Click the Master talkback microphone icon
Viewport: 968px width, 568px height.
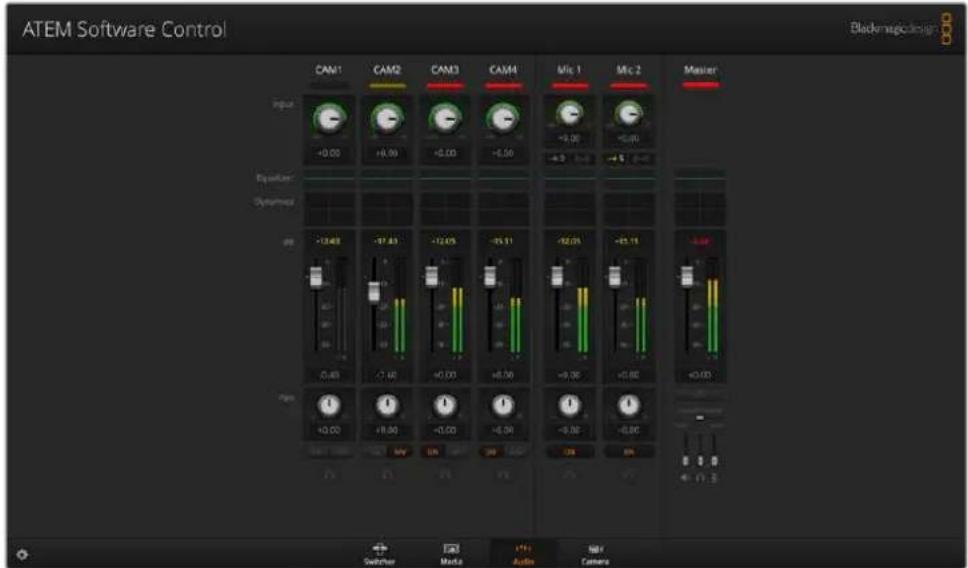pyautogui.click(x=714, y=478)
